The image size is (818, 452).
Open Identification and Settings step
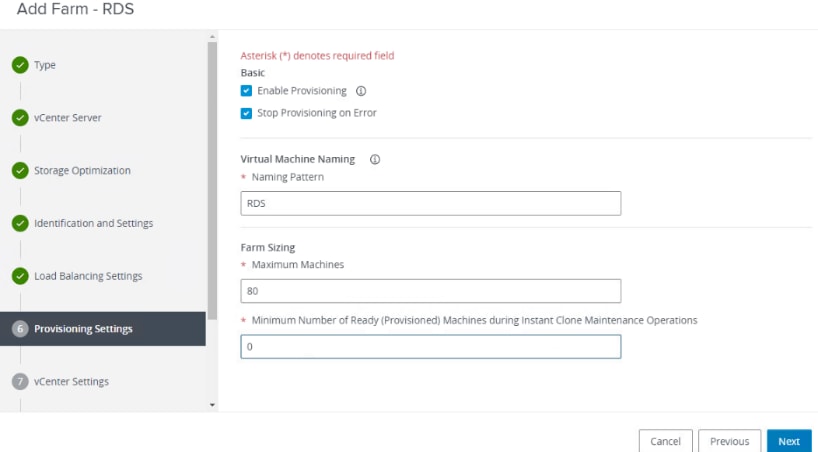pos(93,223)
